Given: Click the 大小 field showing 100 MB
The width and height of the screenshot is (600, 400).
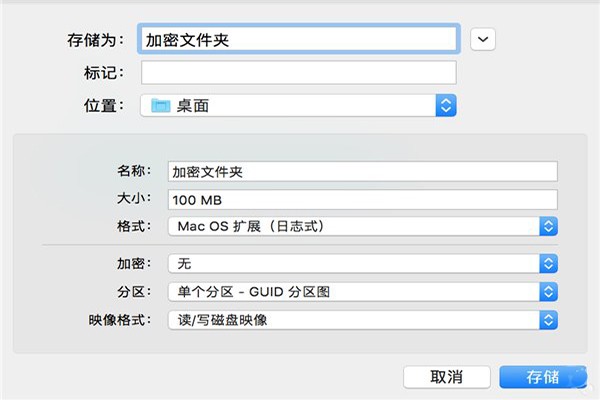Looking at the screenshot, I should click(362, 199).
